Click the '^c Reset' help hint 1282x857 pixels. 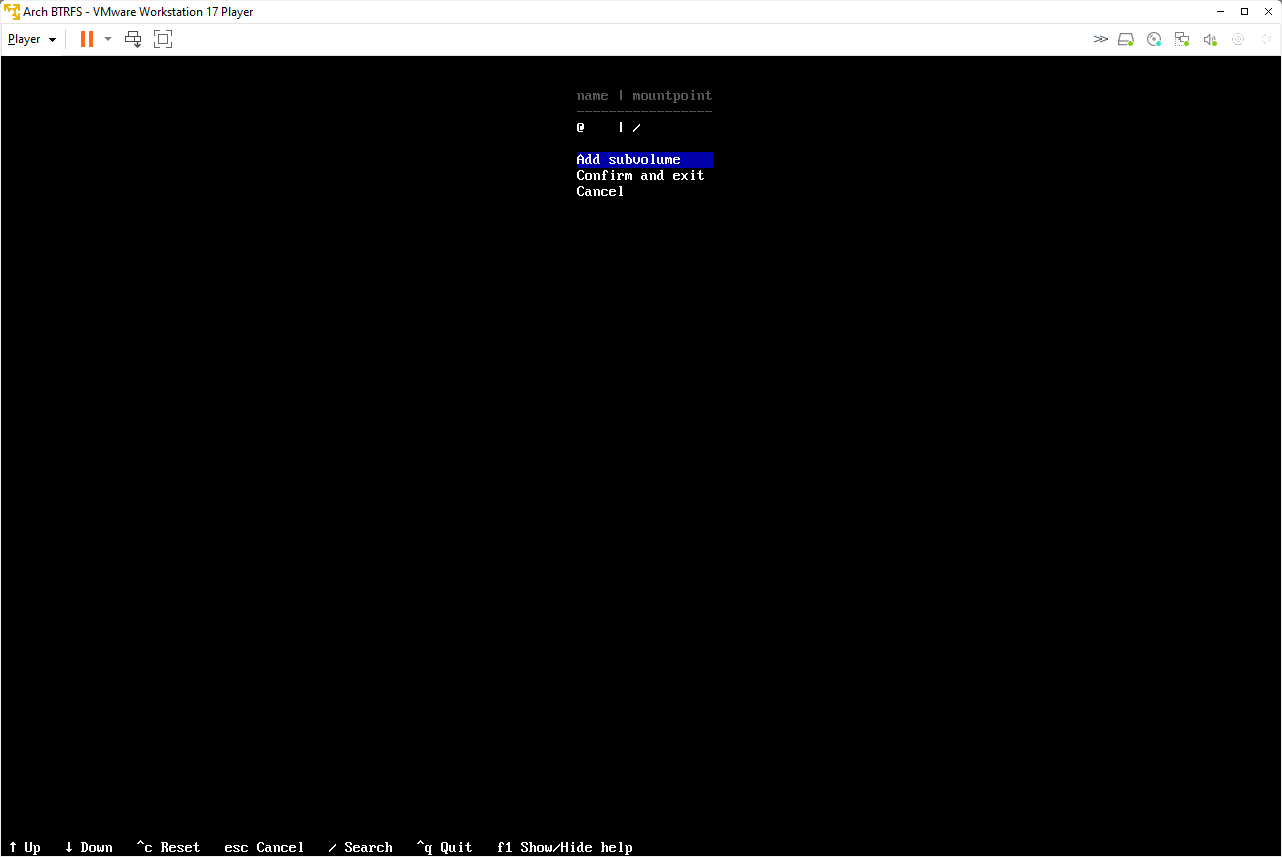click(168, 847)
